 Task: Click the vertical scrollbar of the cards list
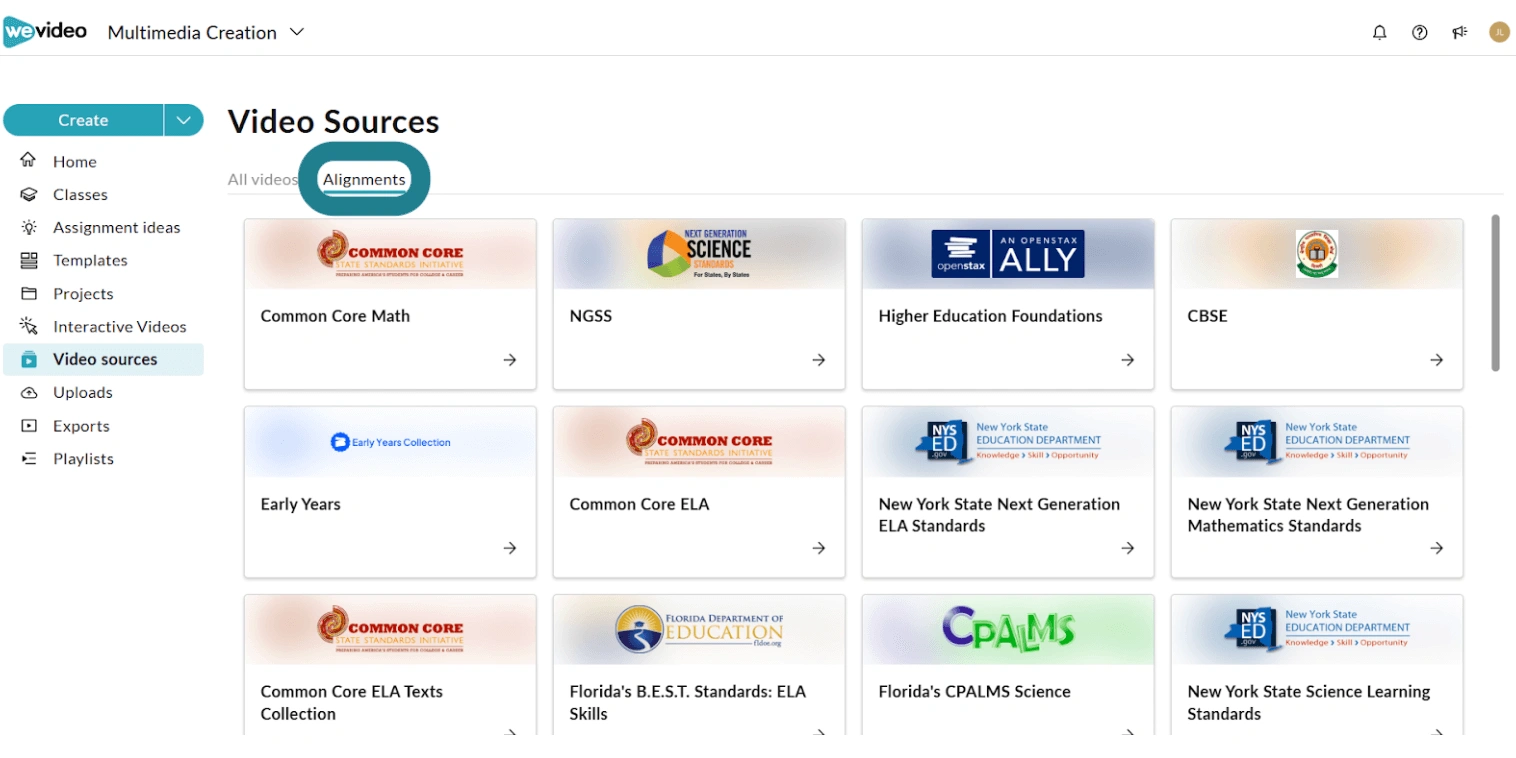[1496, 292]
